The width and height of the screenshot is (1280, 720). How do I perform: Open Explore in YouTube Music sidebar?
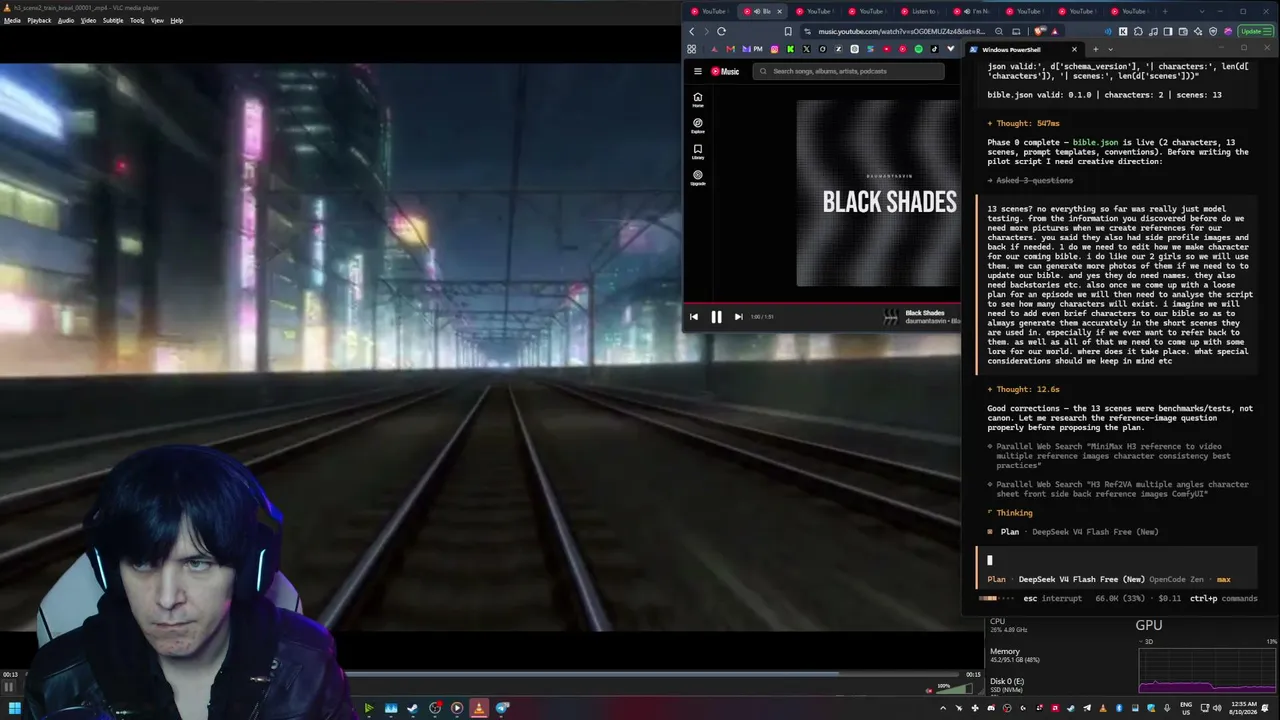tap(698, 126)
